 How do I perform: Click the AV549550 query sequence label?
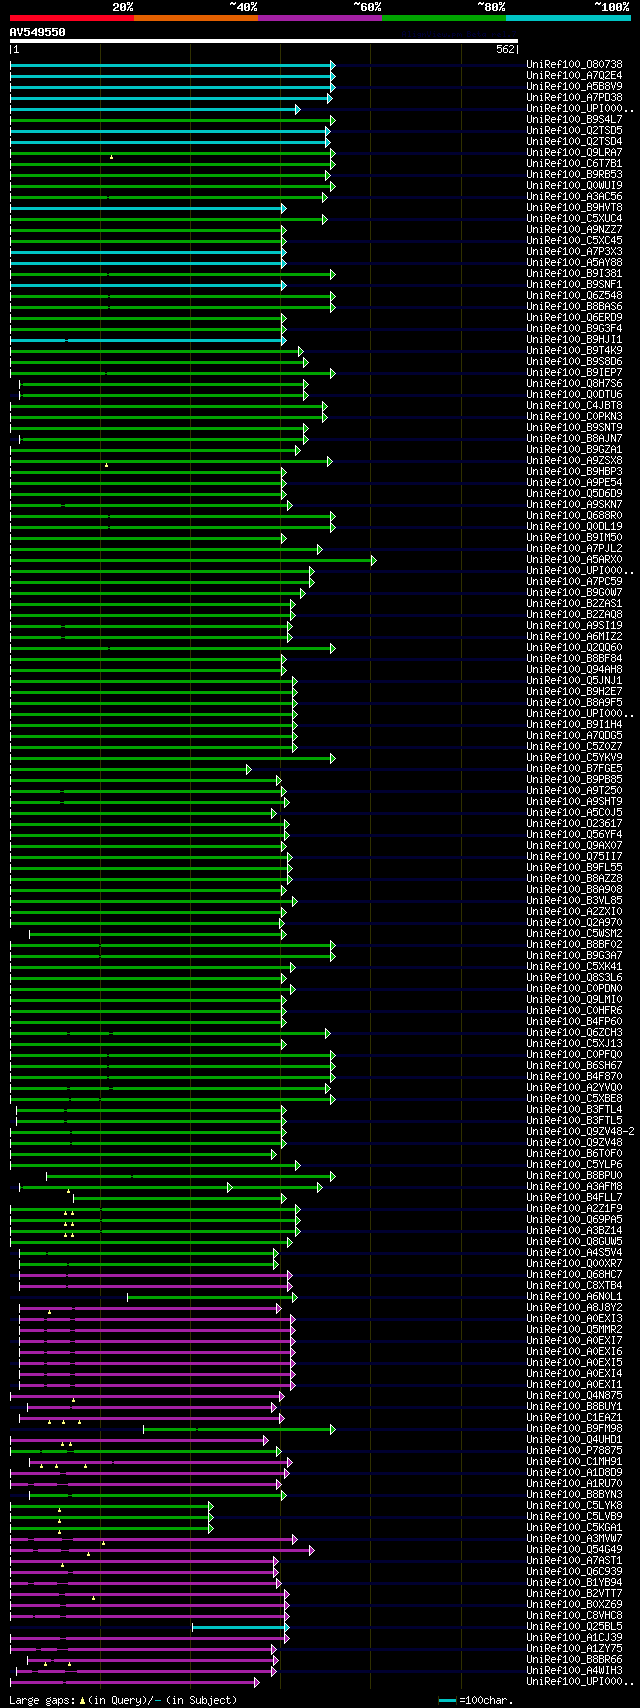38,32
